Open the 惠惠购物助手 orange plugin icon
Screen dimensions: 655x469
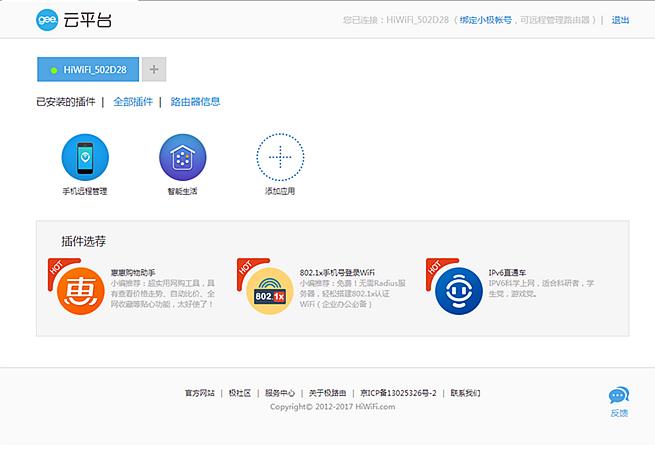80,291
